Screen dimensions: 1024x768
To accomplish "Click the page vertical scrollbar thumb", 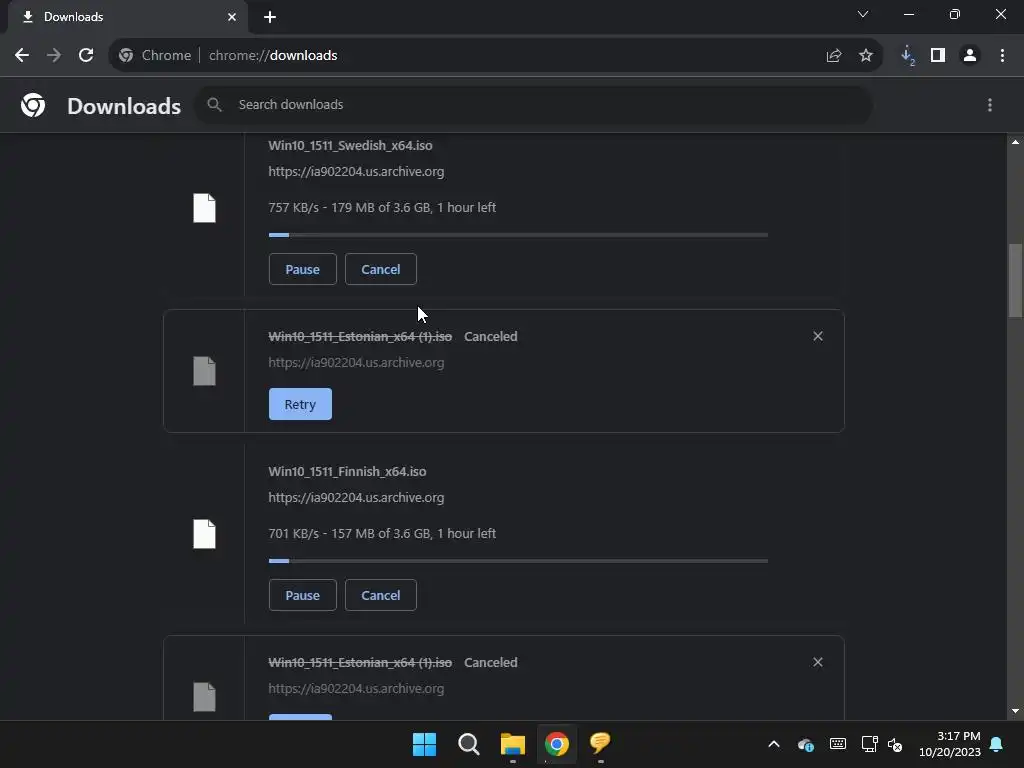I will pos(1015,280).
